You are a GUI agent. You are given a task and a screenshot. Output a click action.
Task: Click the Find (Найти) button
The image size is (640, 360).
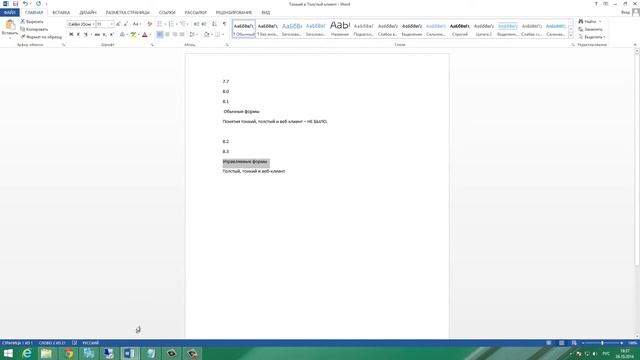587,21
